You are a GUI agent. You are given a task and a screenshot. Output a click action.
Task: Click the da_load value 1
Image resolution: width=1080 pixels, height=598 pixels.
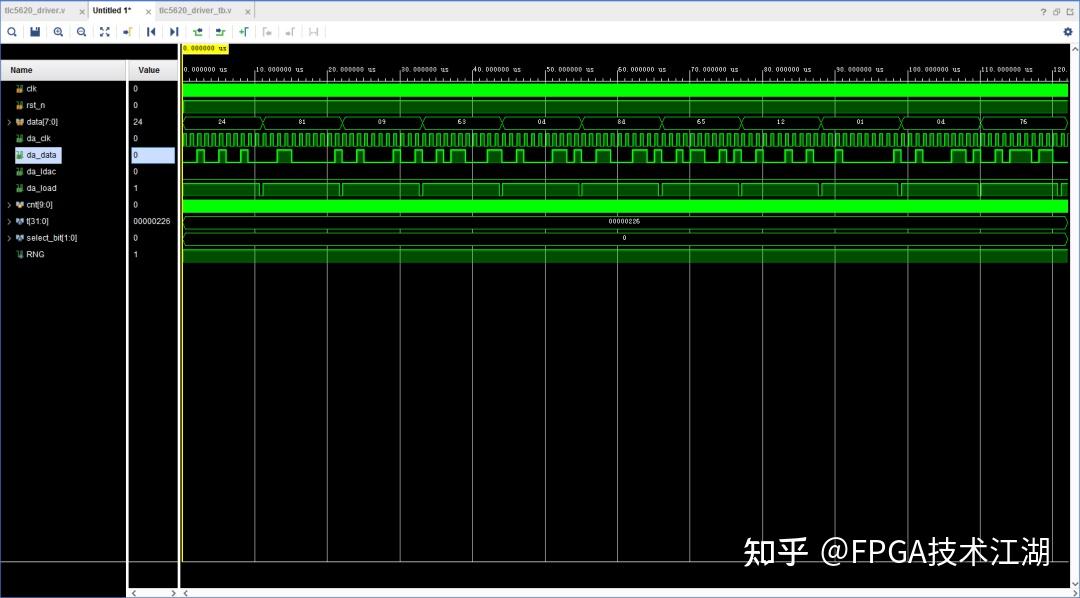136,188
